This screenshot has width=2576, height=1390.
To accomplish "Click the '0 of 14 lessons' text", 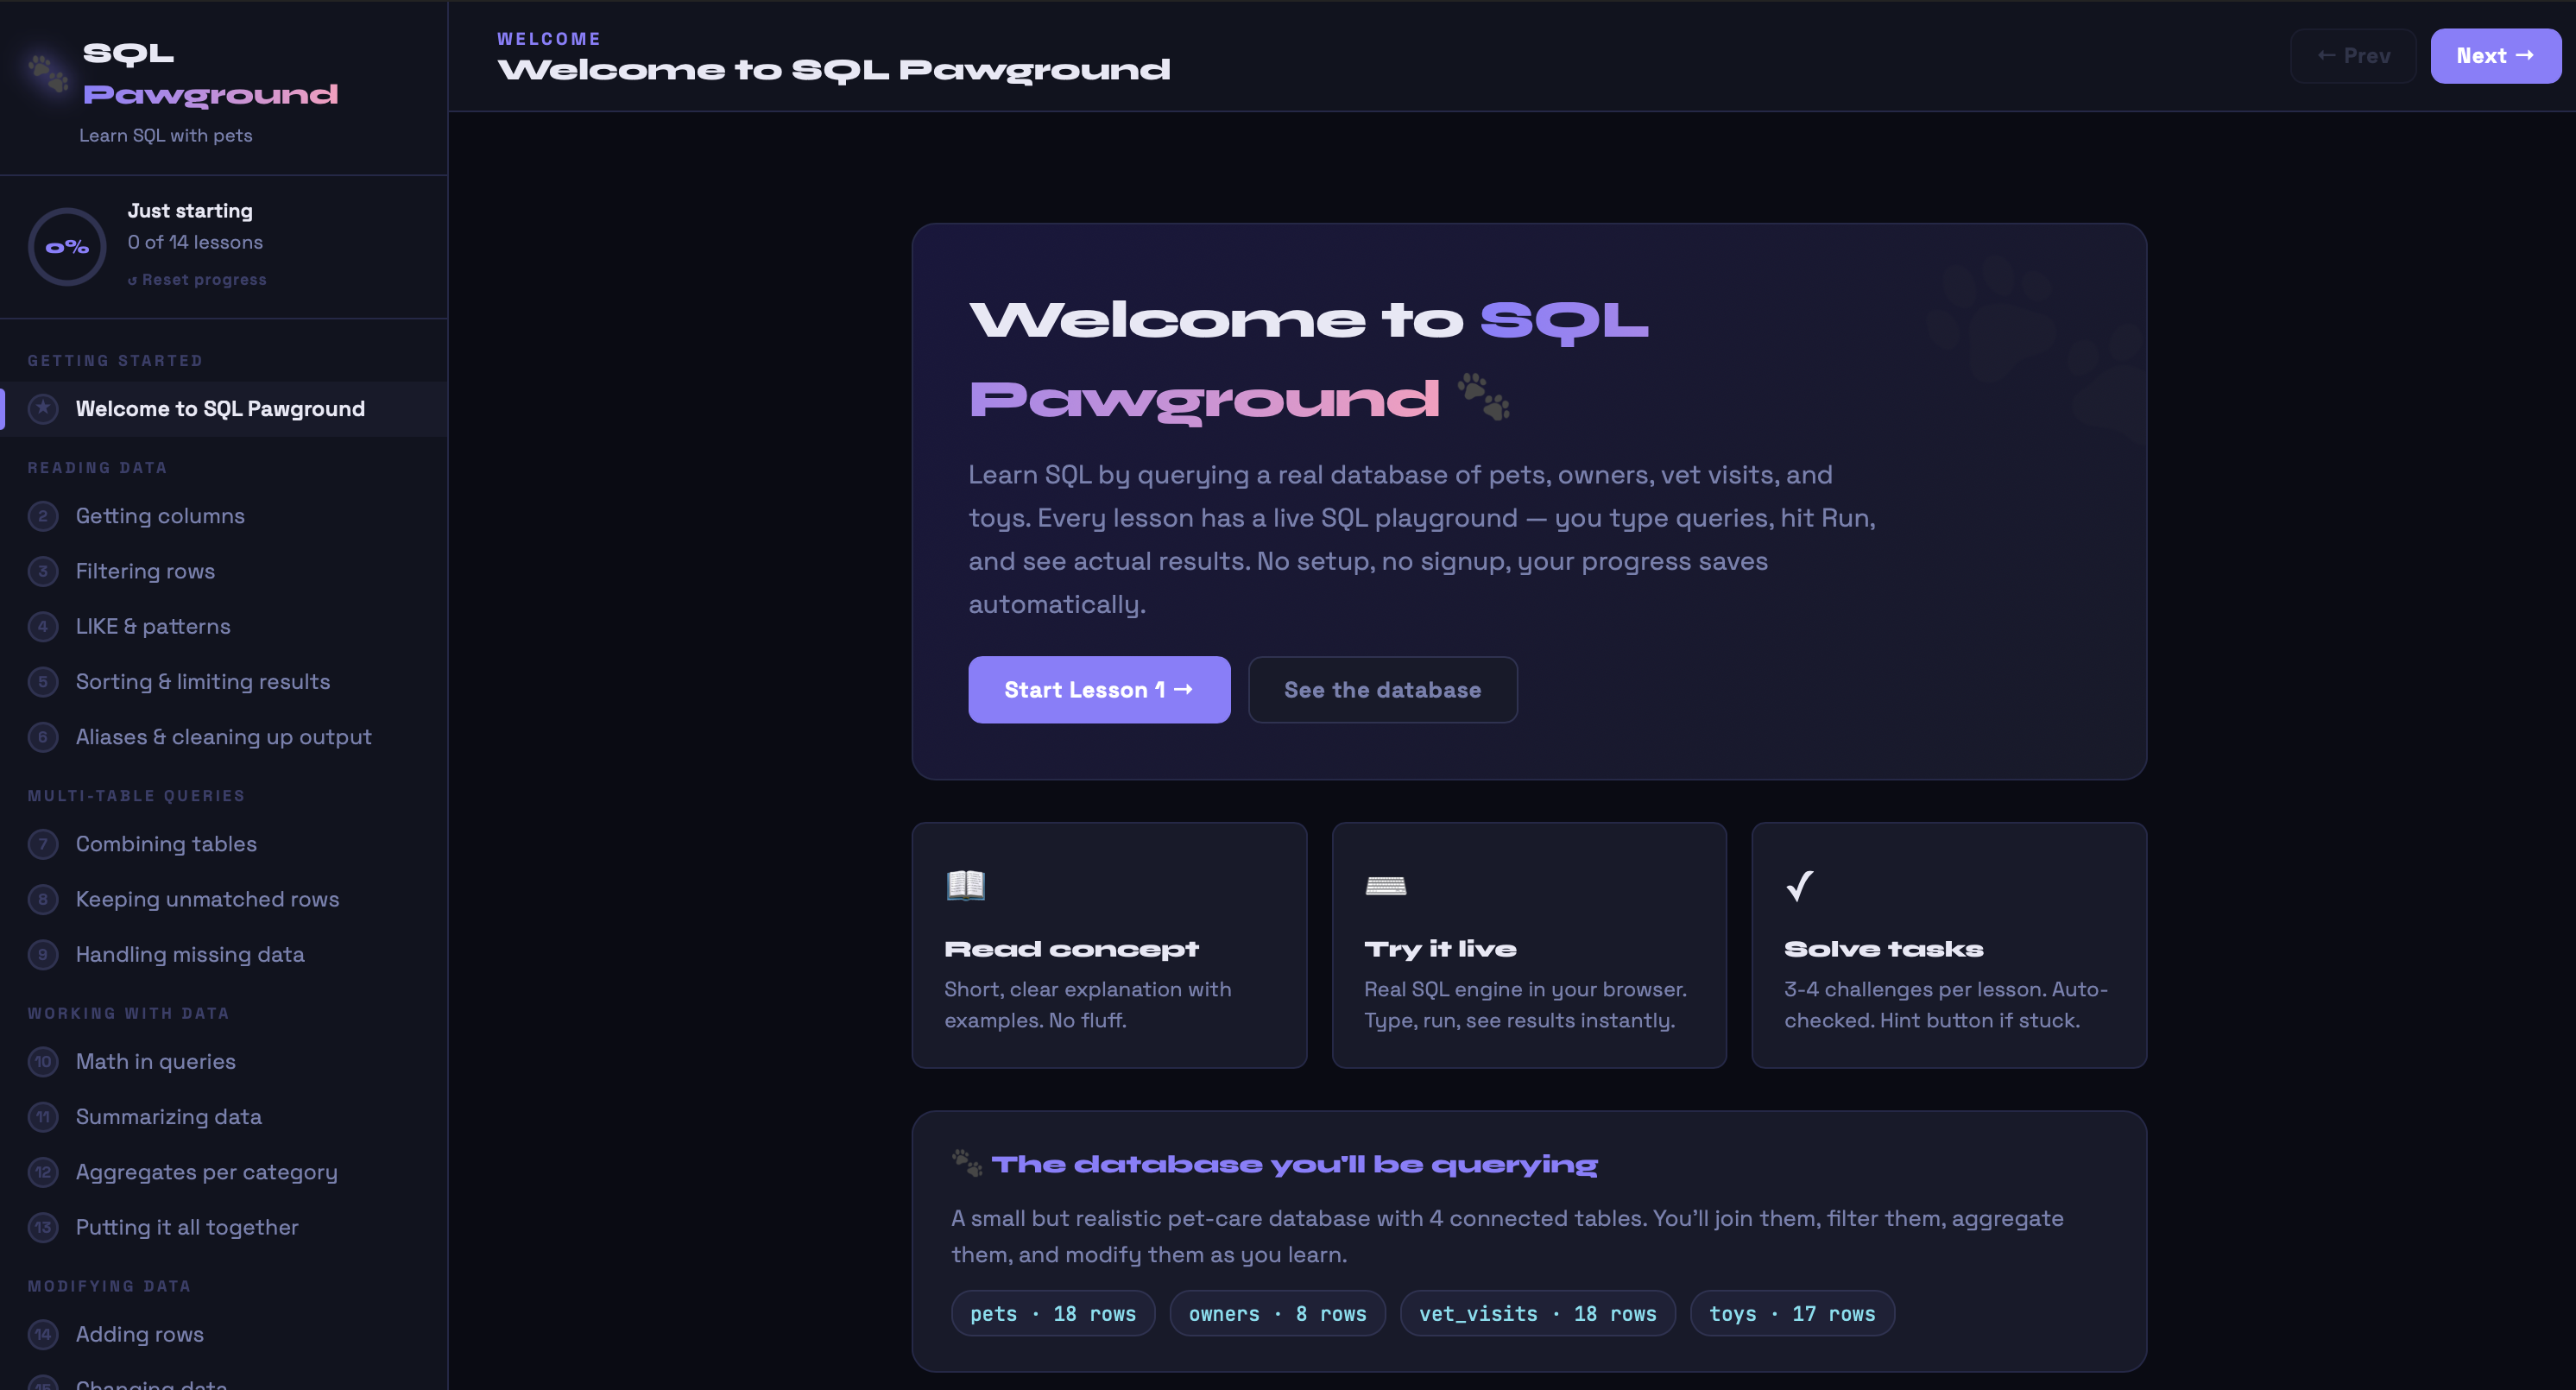I will point(195,243).
